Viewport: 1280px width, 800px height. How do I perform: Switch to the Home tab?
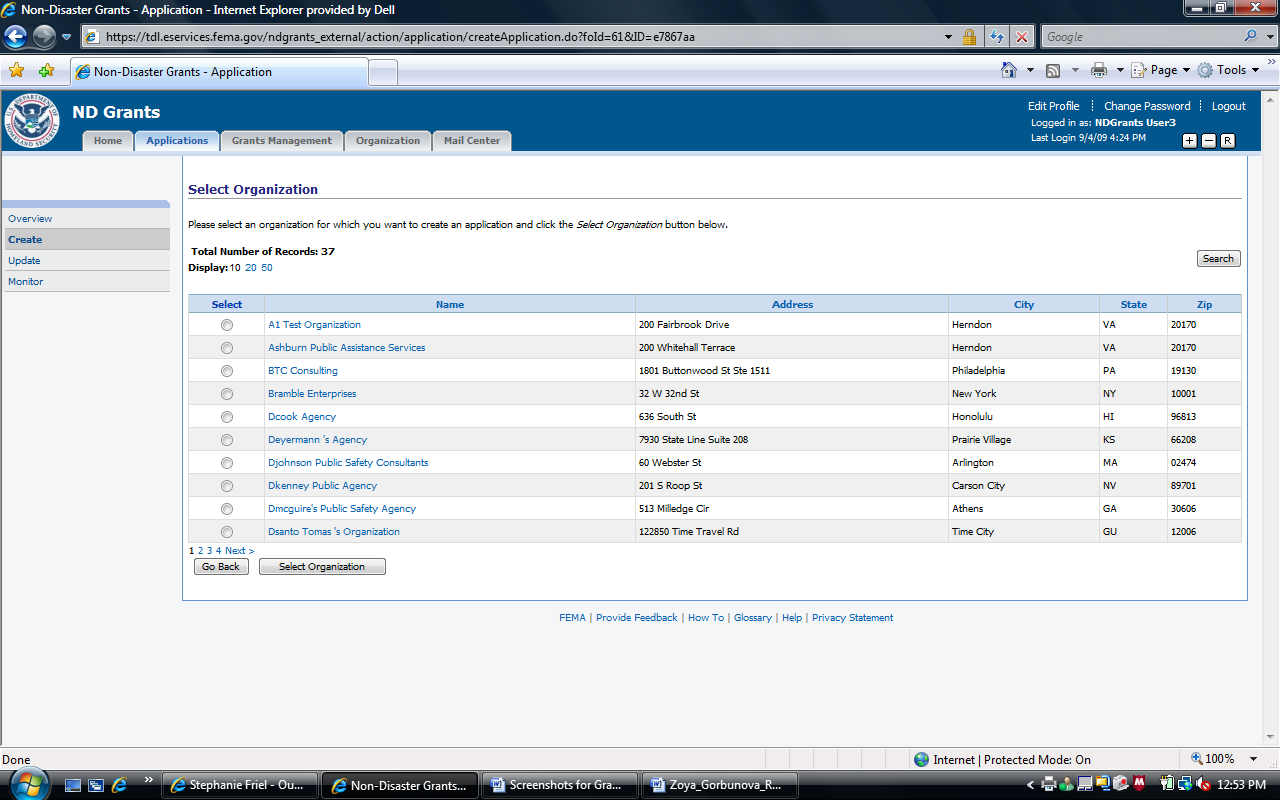(x=108, y=141)
